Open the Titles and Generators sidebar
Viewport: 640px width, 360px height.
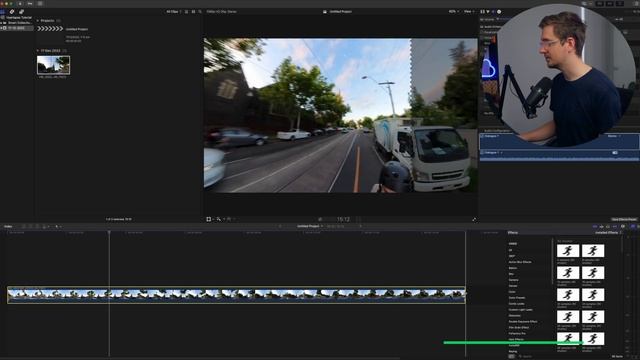click(21, 12)
